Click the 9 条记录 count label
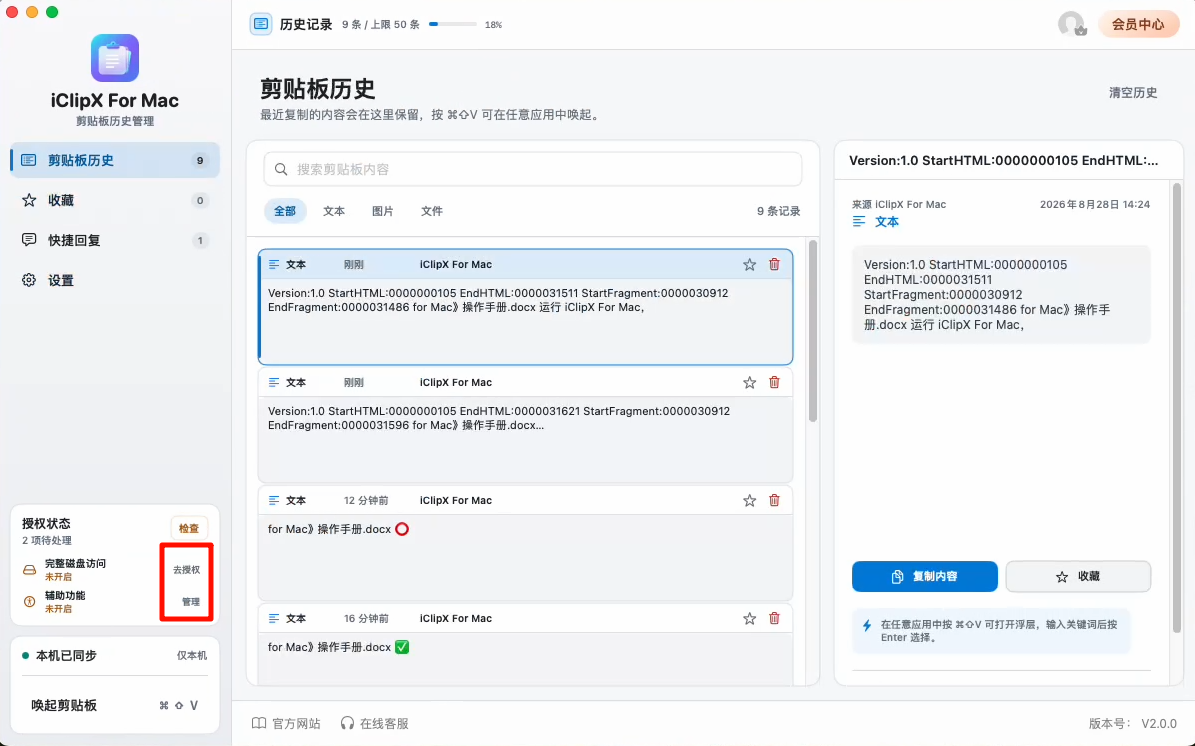Screen dimensions: 1195x746 778,211
